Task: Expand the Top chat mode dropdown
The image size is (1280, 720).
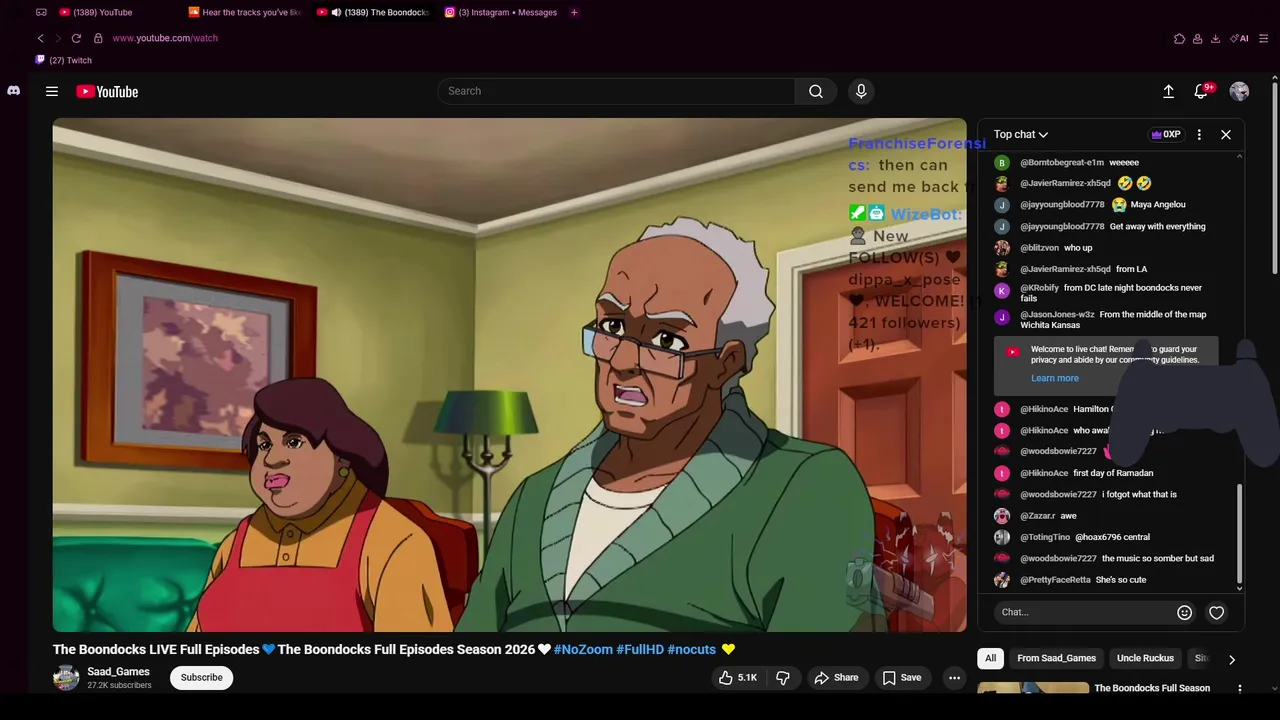Action: pyautogui.click(x=1021, y=134)
